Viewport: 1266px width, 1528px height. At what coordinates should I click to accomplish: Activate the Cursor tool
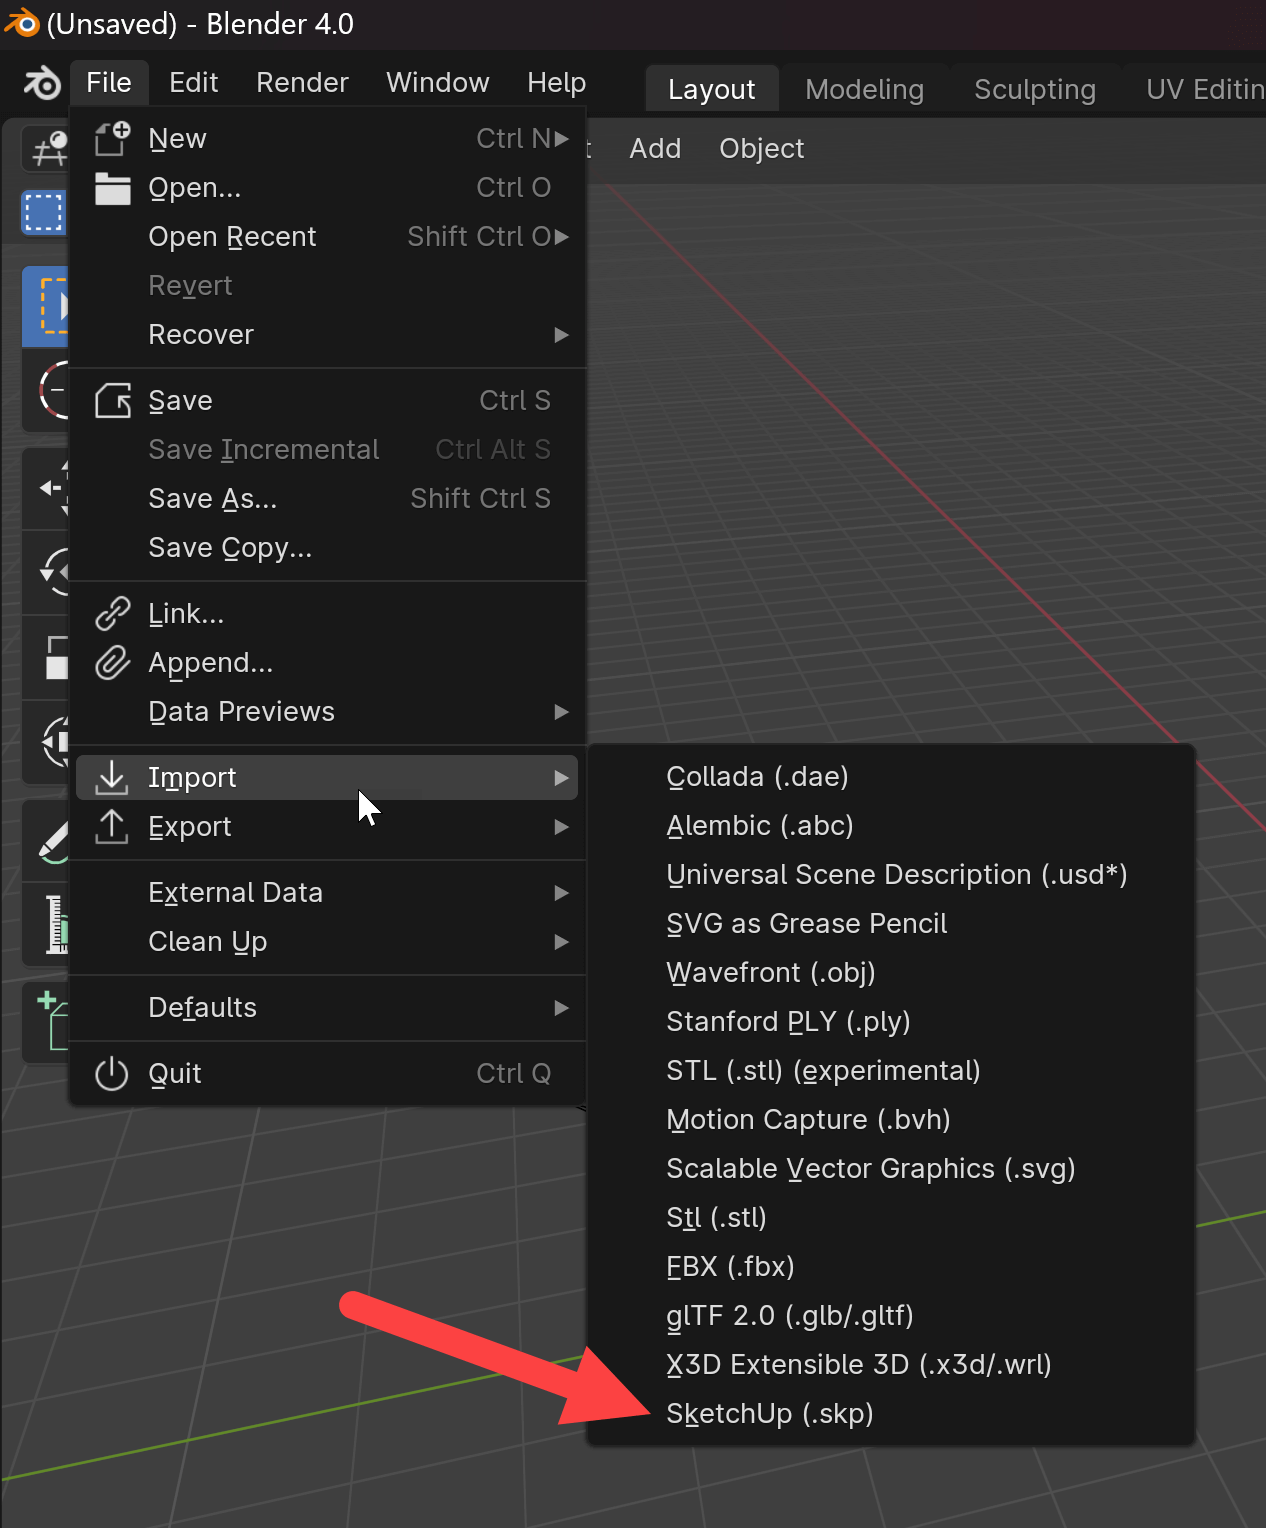(44, 390)
